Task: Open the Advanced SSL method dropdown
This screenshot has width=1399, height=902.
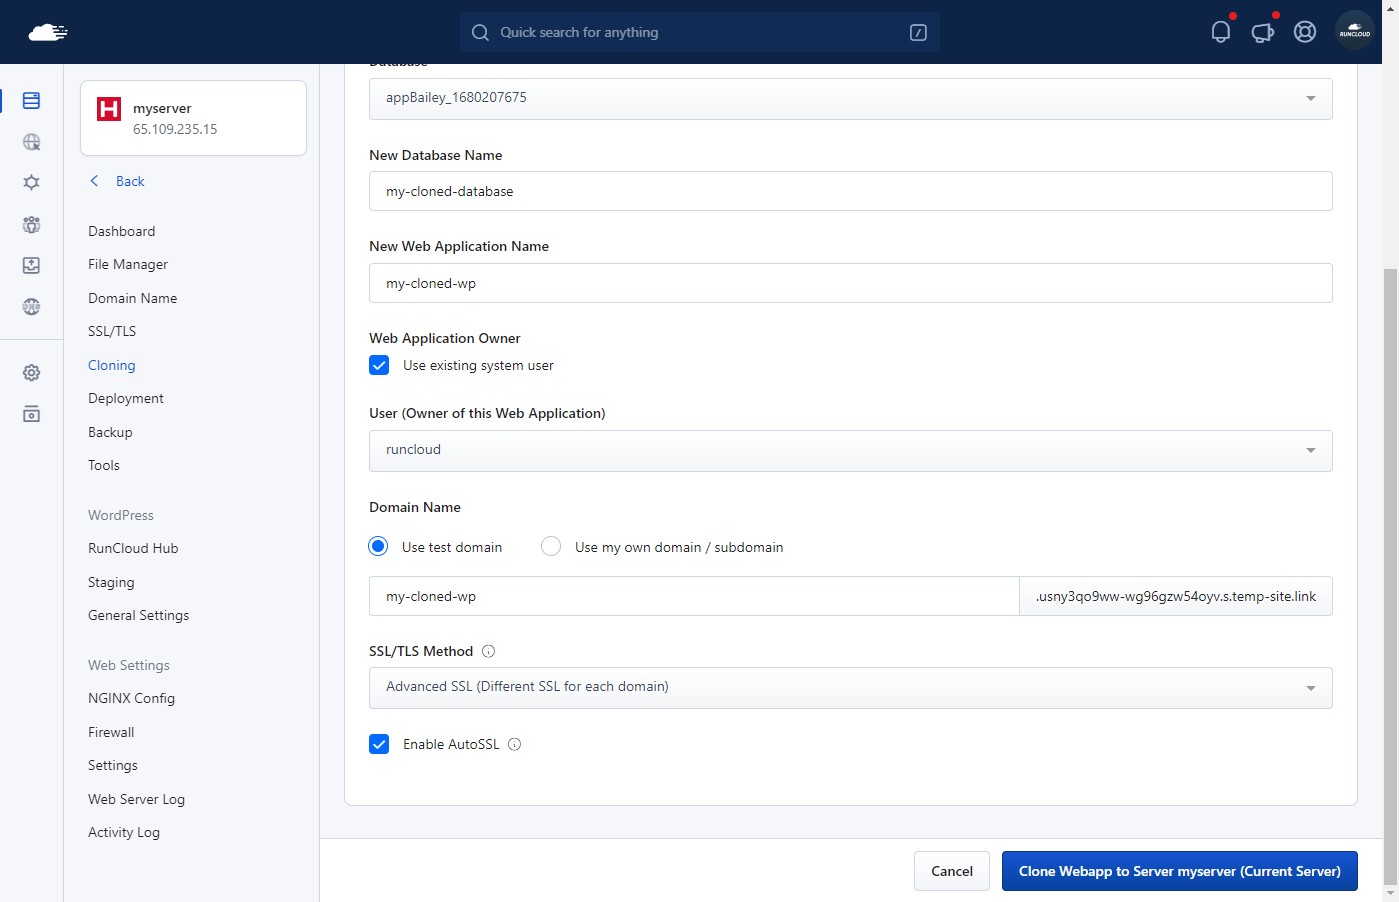Action: click(850, 687)
